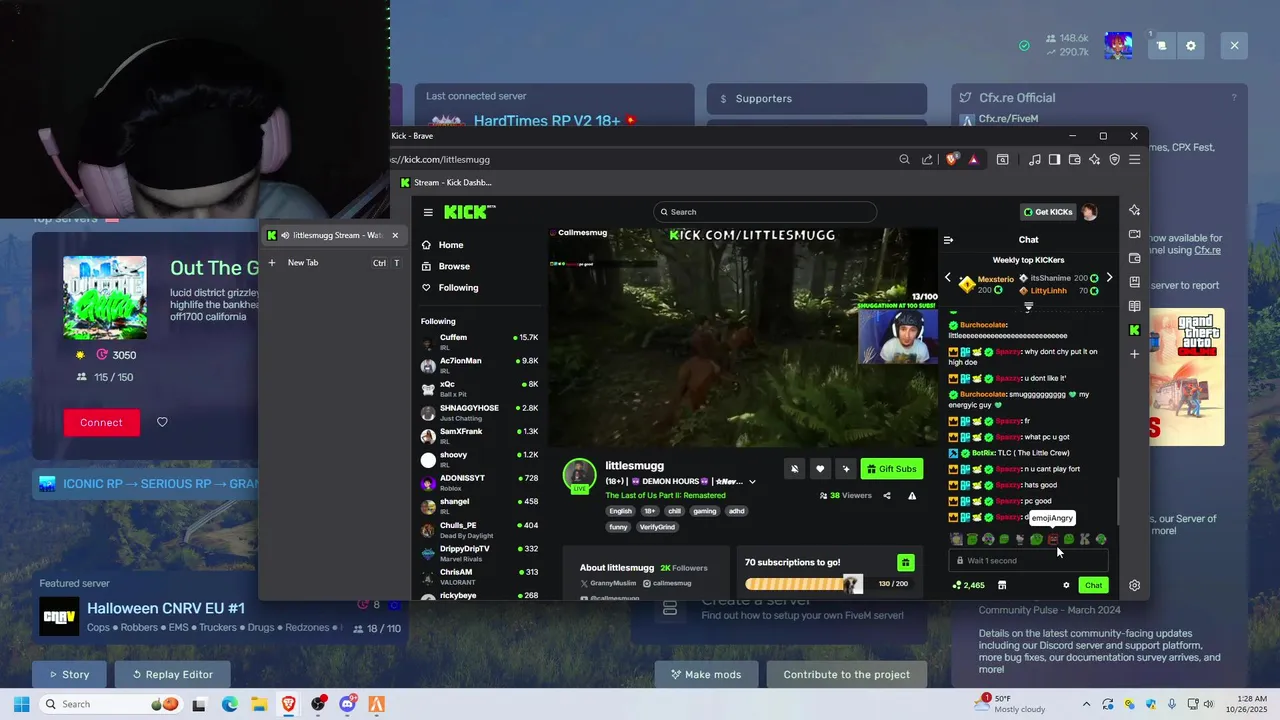
Task: Click the Kick search box
Action: click(765, 212)
